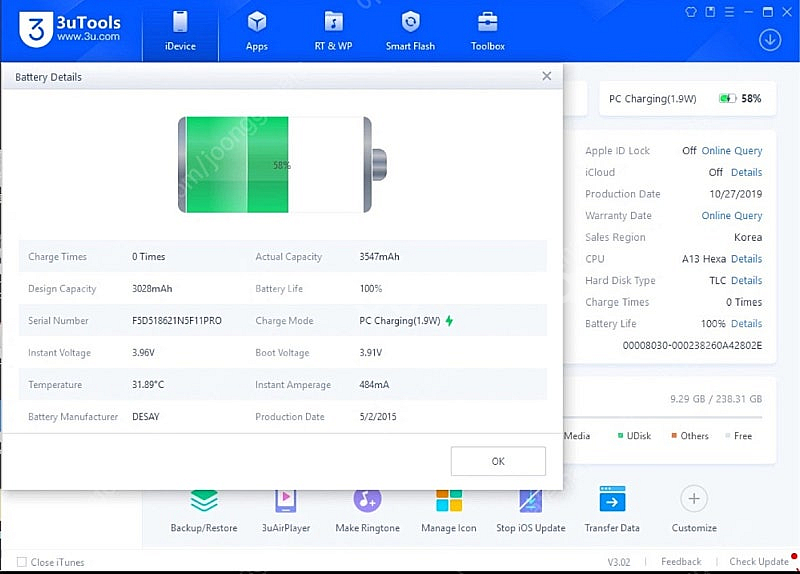Select serial number F5D518621N5F11PRO
The height and width of the screenshot is (574, 800).
click(177, 320)
